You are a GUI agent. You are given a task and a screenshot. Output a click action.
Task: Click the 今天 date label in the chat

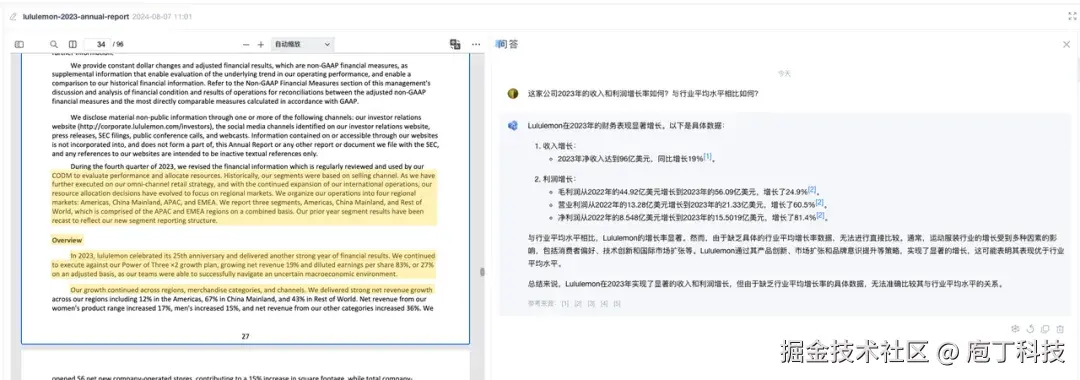[785, 73]
